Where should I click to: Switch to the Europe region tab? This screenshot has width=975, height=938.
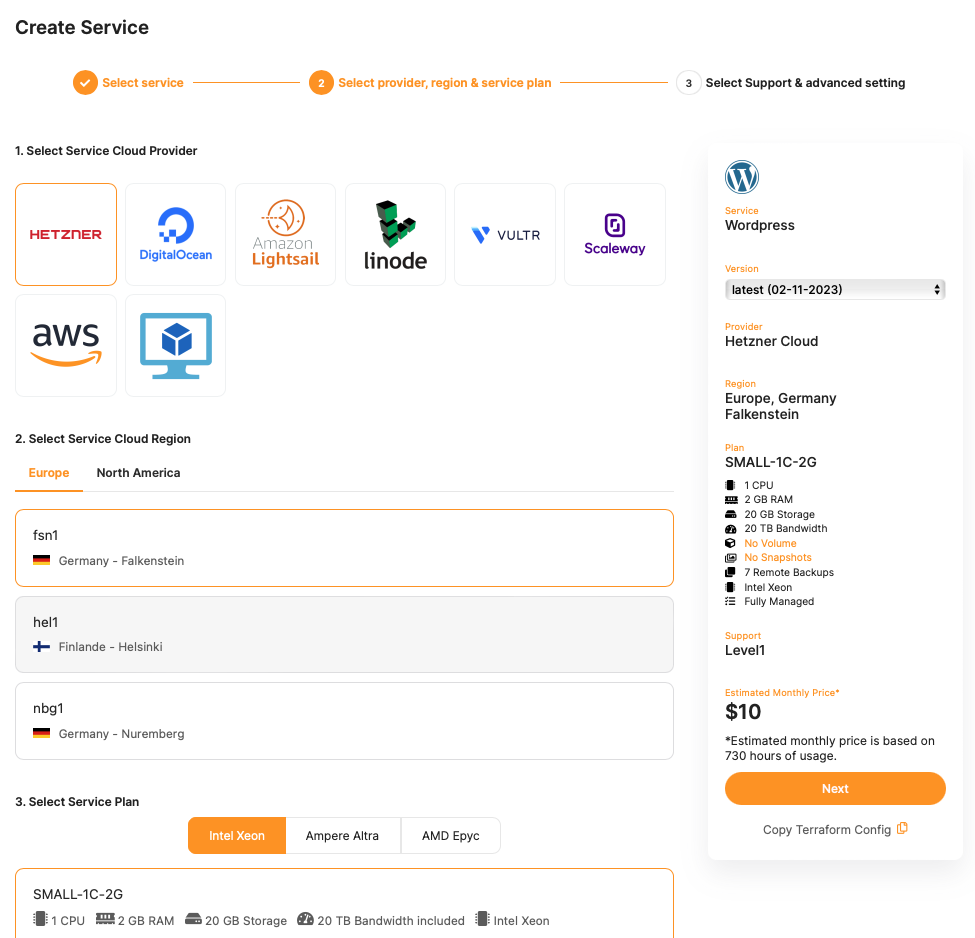click(x=49, y=473)
